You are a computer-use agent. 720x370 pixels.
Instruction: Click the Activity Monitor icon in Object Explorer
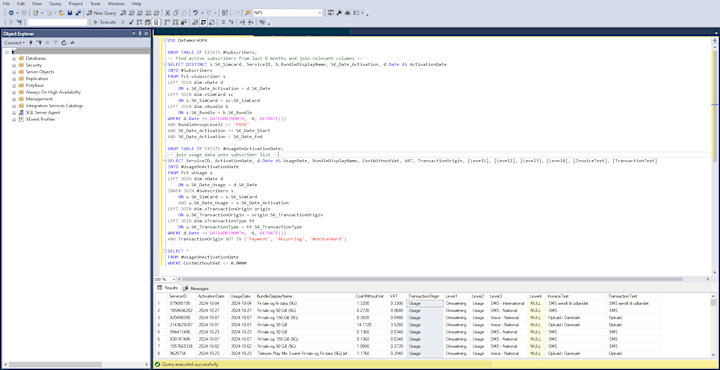tap(72, 42)
